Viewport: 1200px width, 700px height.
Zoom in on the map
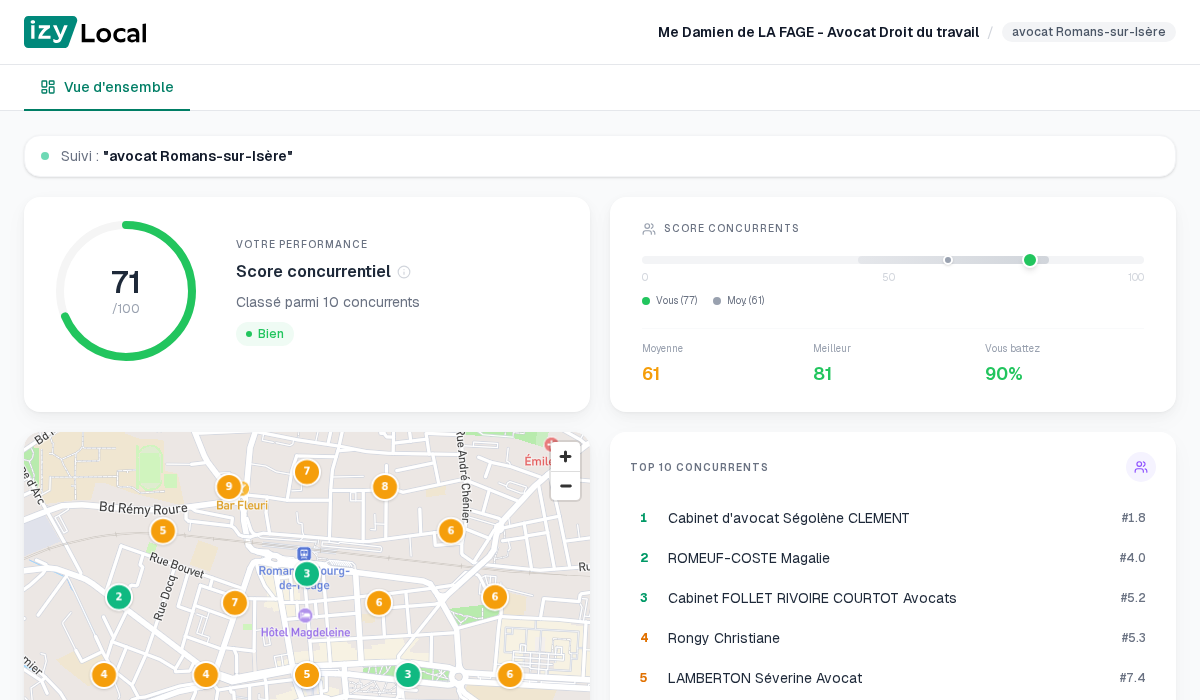pos(565,457)
